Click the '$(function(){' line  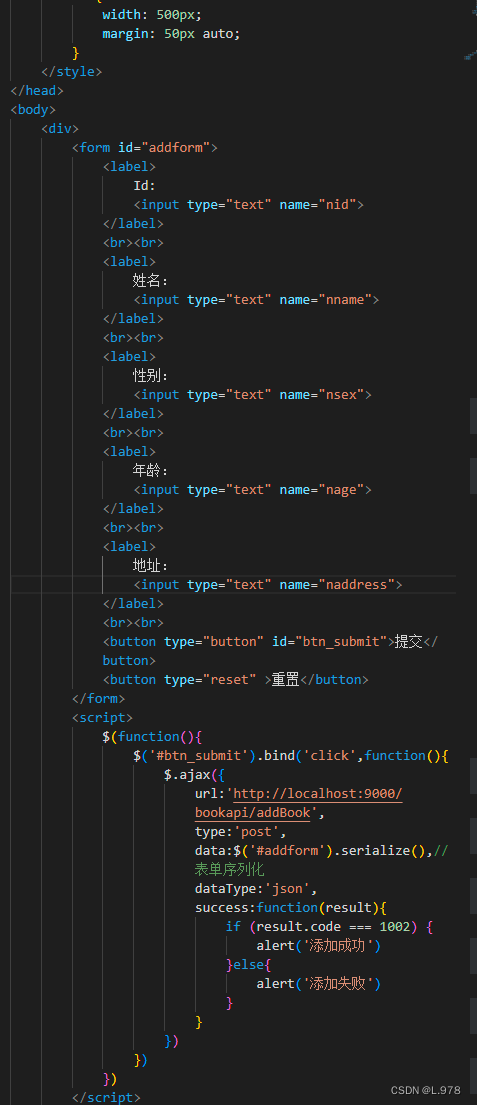pyautogui.click(x=153, y=736)
